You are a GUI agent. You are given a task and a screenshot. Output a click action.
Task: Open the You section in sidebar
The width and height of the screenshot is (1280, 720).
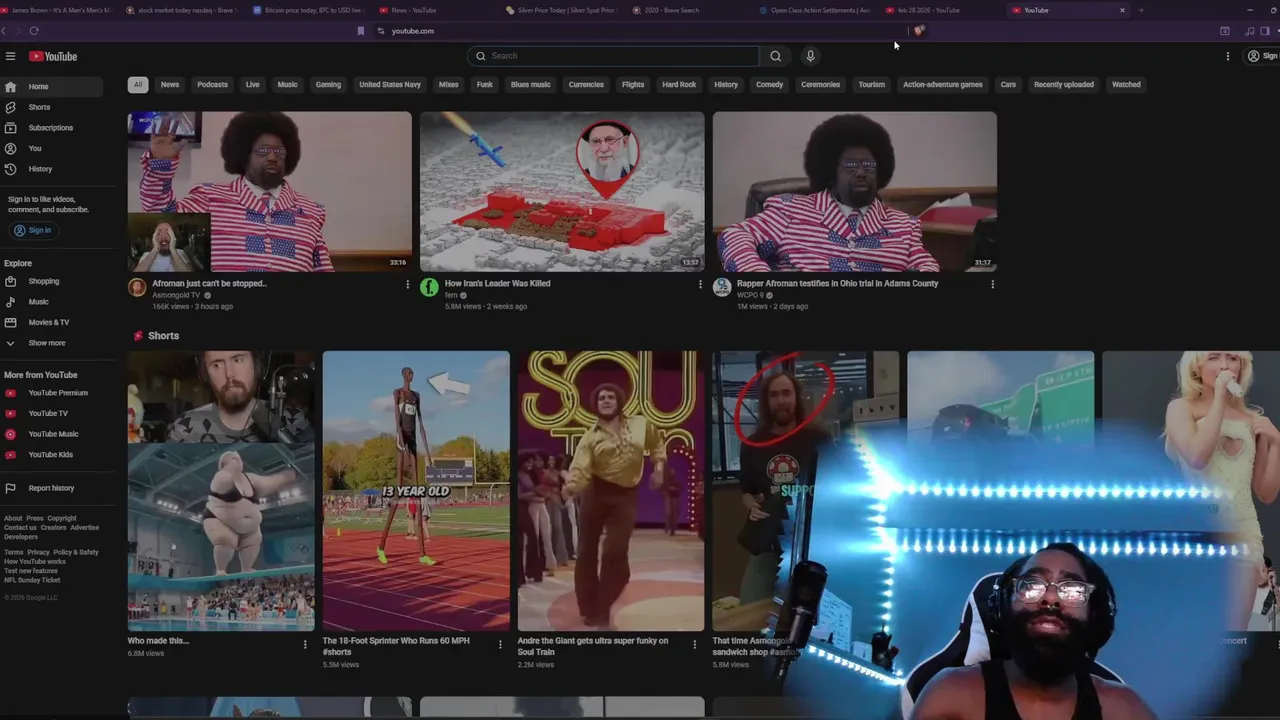point(52,148)
